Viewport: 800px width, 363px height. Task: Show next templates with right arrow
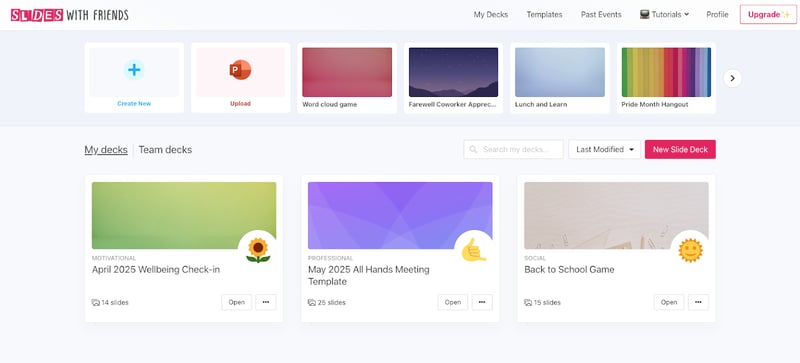[x=733, y=78]
